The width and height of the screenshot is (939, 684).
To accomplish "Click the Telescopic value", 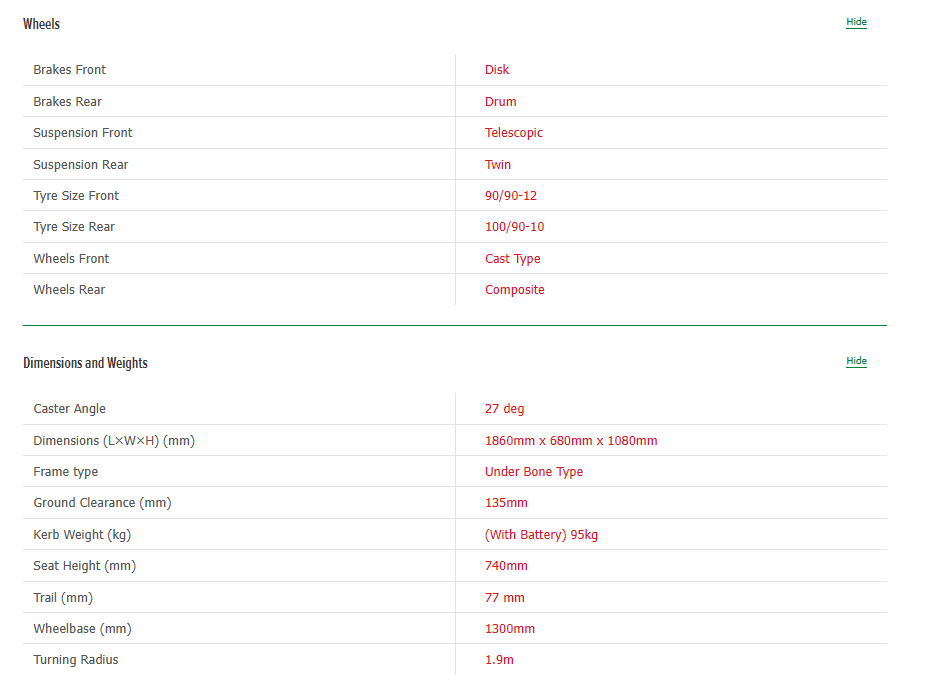I will [514, 133].
